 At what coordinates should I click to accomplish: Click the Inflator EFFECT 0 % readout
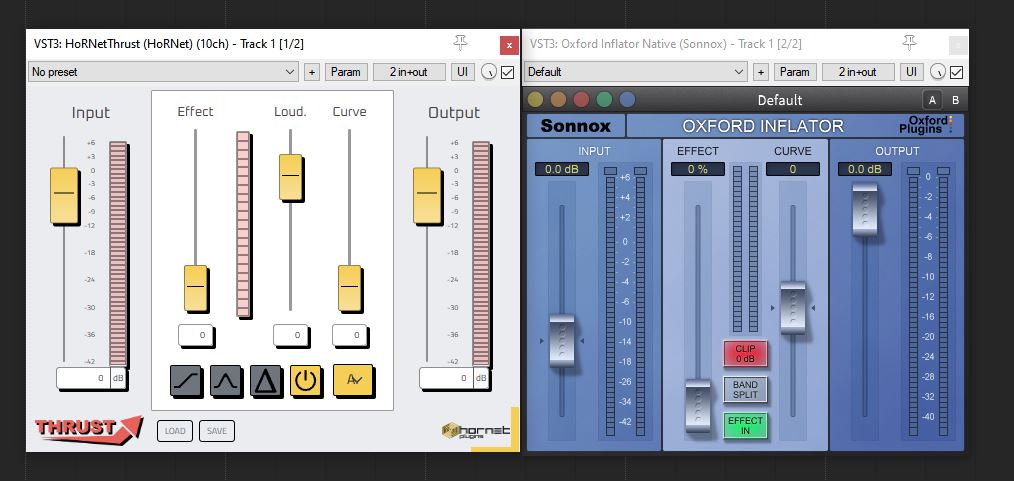tap(698, 169)
